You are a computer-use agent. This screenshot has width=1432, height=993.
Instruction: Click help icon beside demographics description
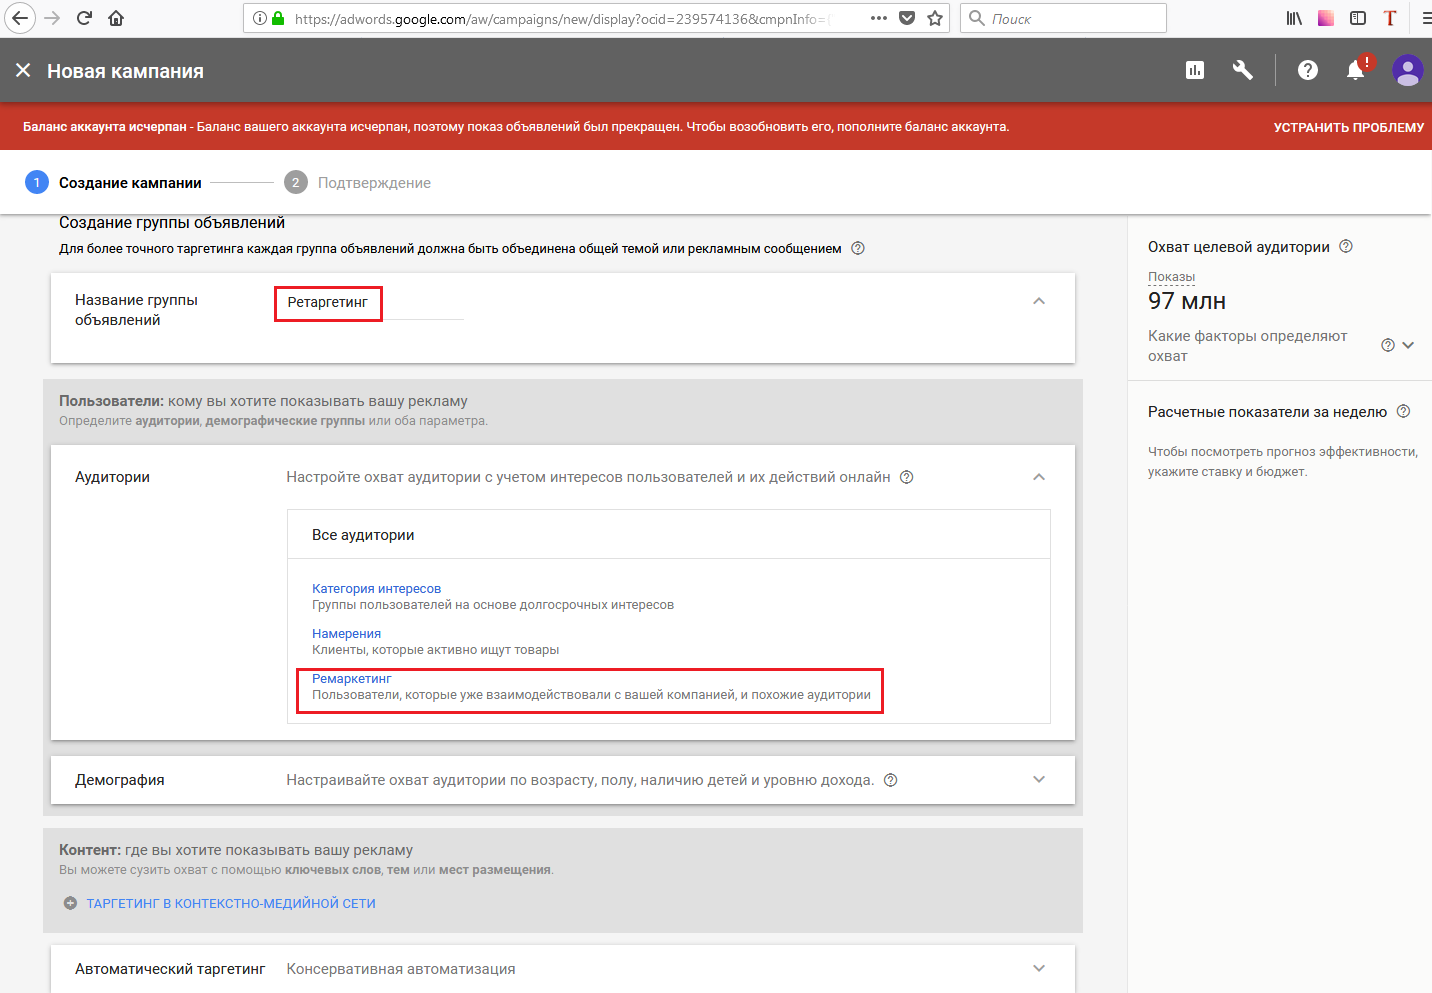click(x=891, y=780)
